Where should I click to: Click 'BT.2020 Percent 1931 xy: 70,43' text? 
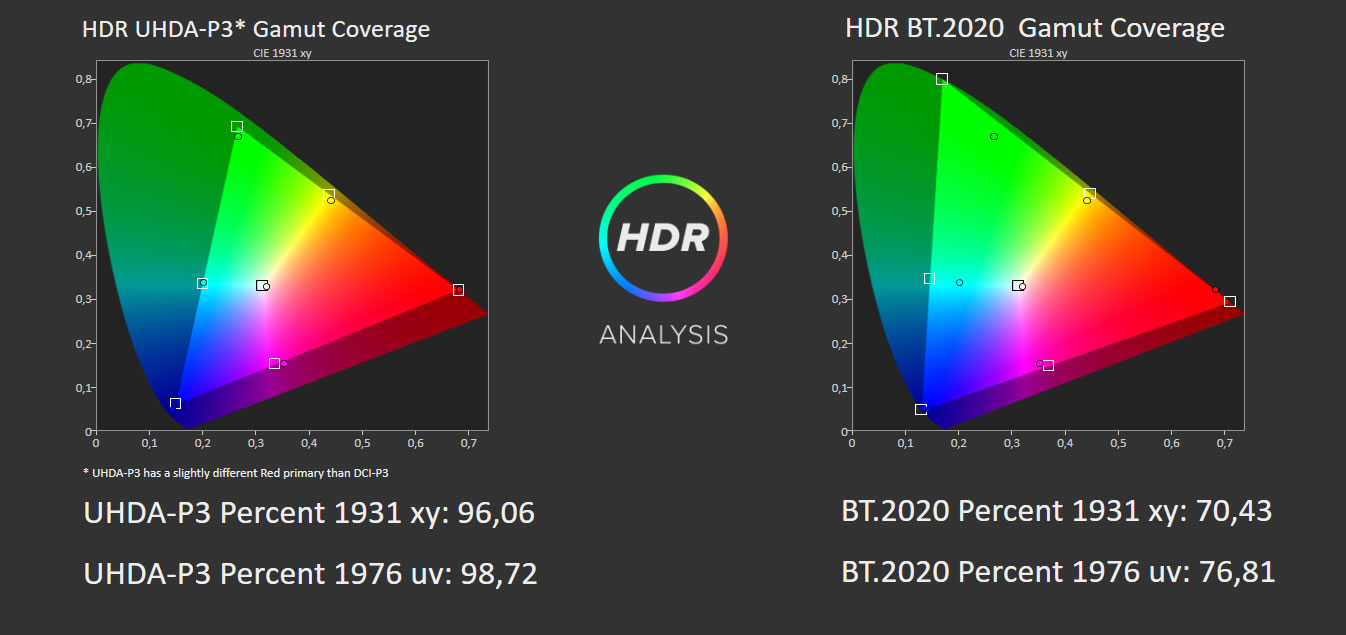click(x=1057, y=511)
